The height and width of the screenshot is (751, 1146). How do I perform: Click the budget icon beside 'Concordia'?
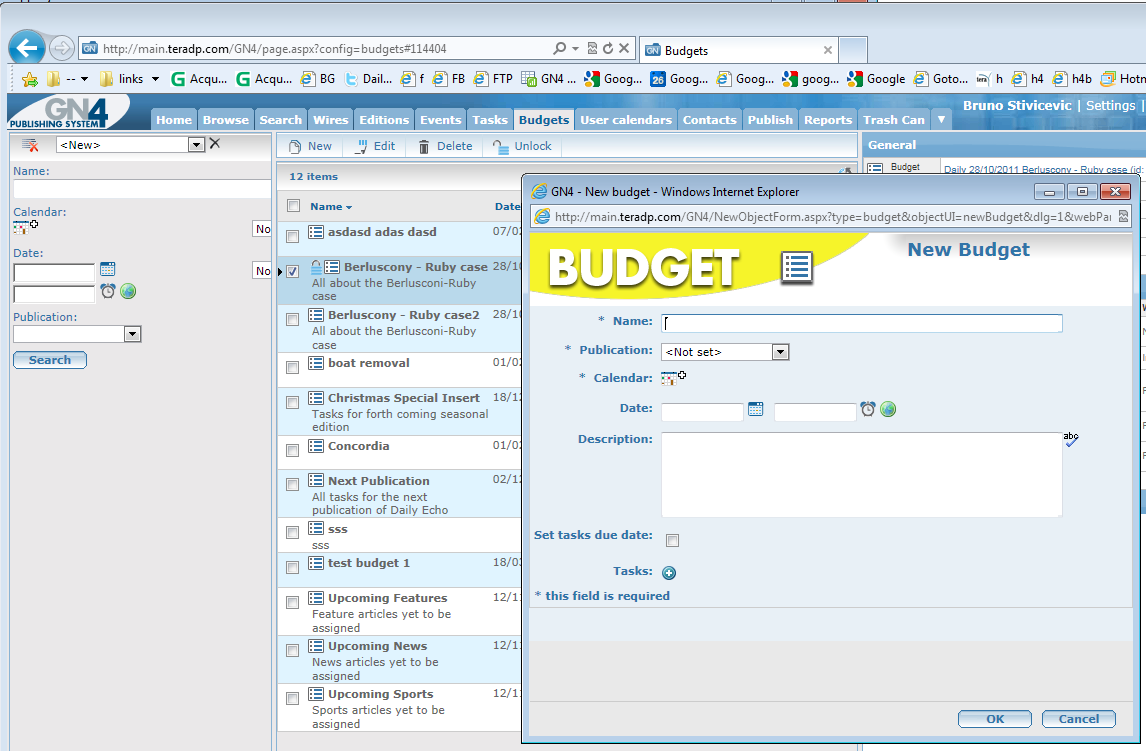[x=316, y=446]
